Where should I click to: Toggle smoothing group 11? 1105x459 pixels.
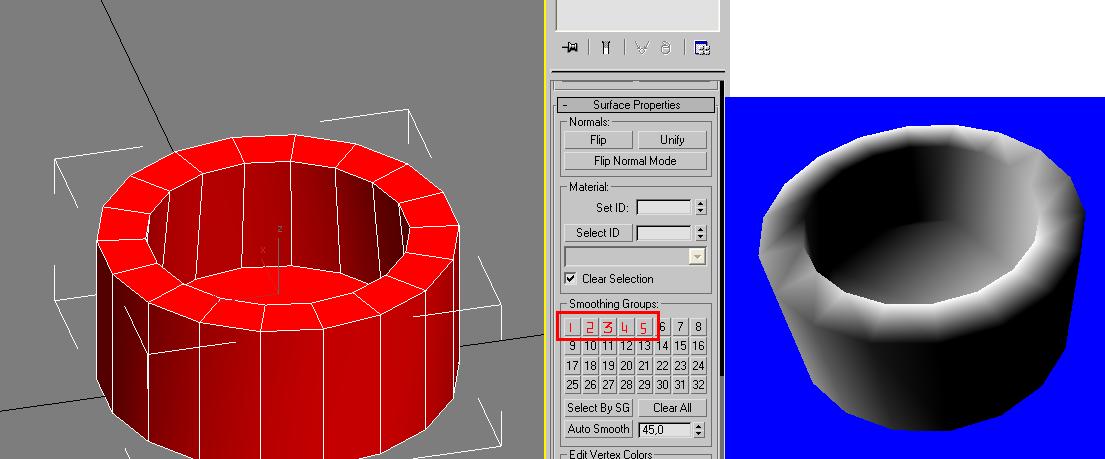pos(608,346)
